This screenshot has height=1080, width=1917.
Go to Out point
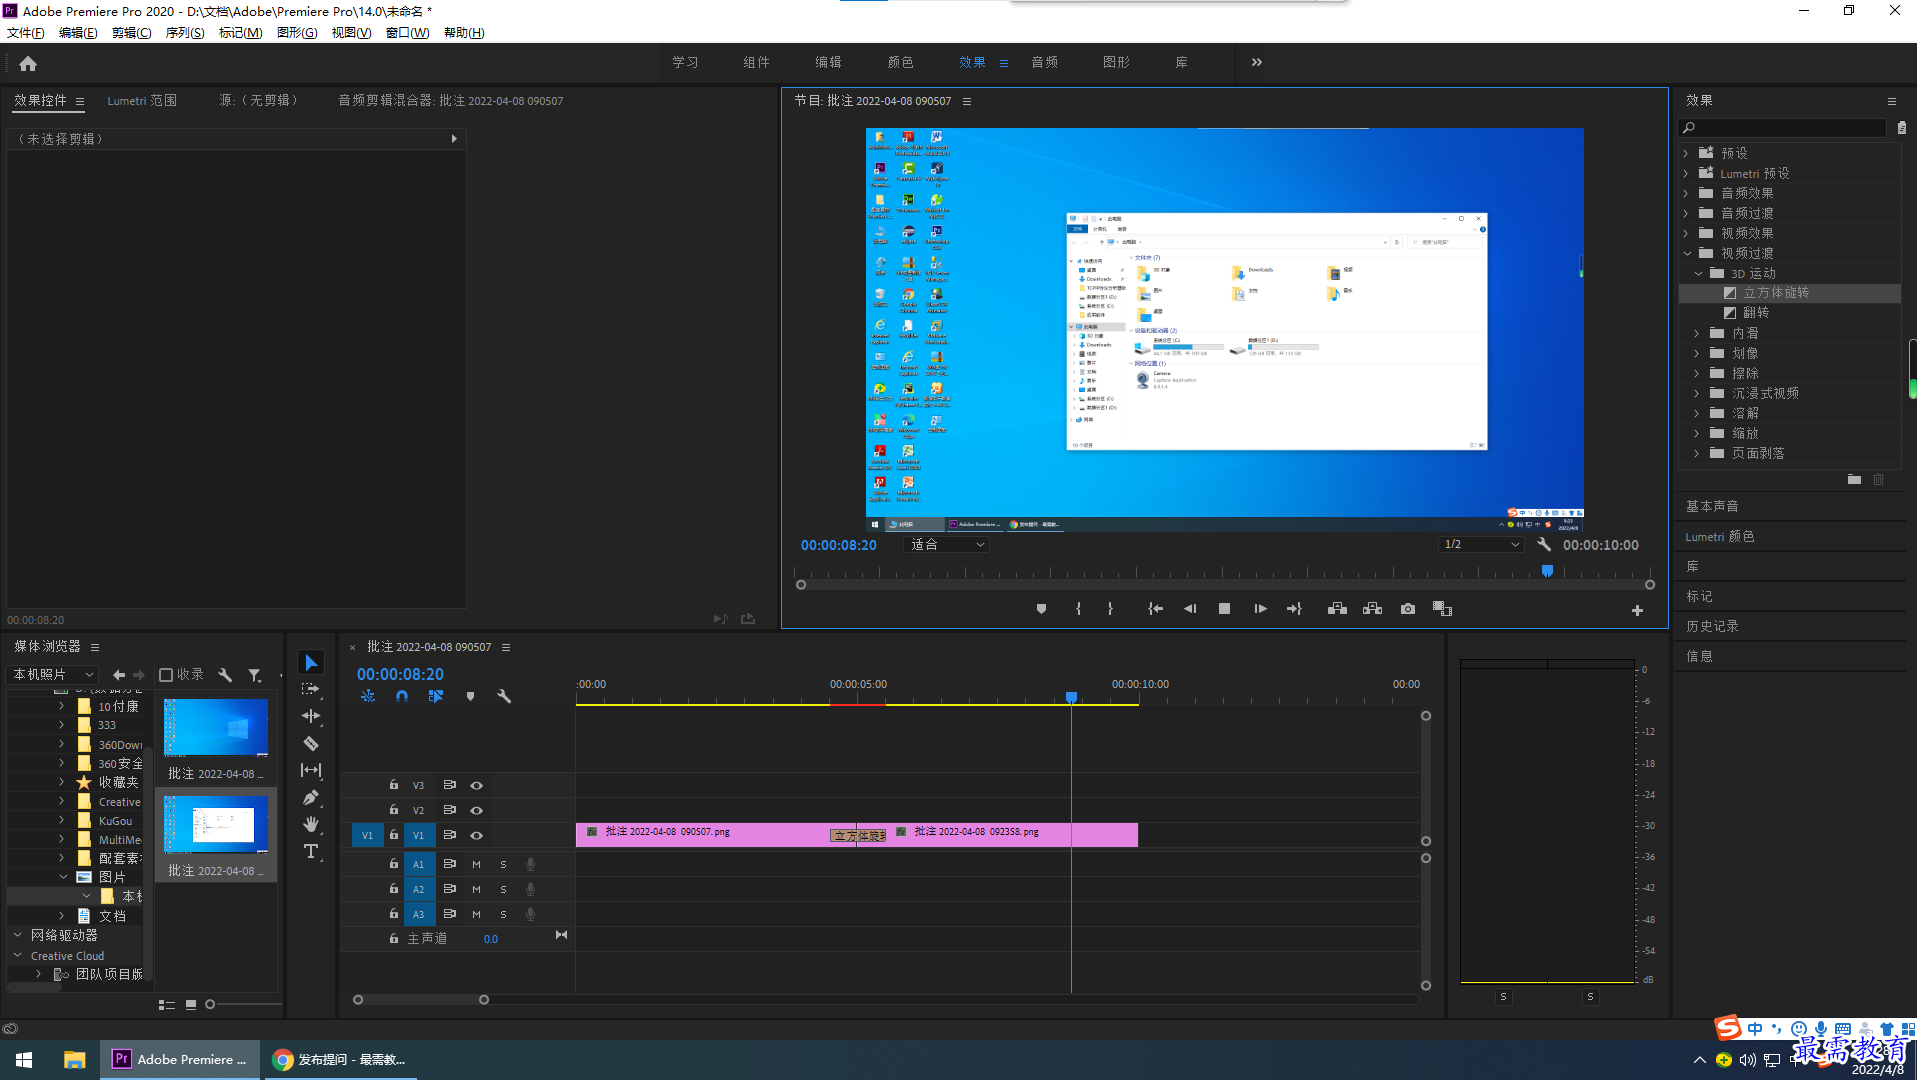coord(1294,609)
